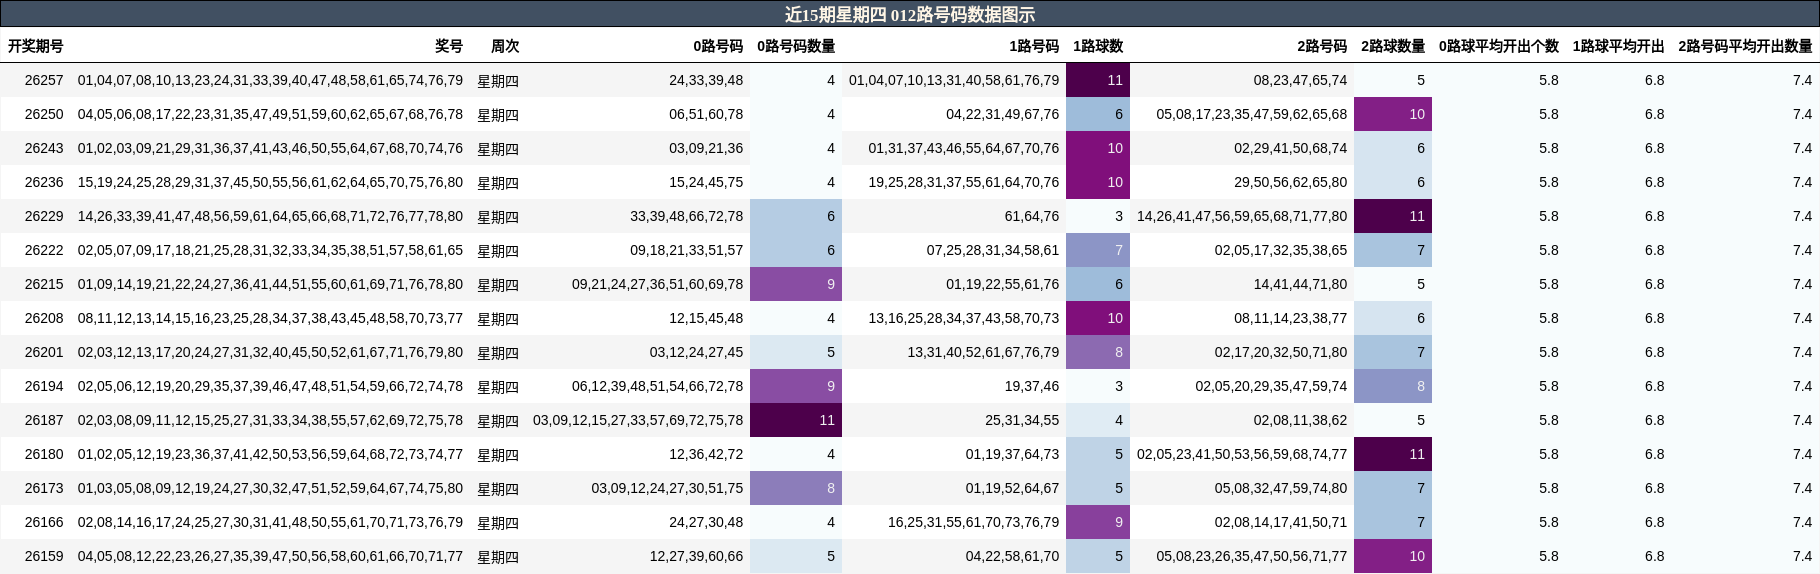
Task: Select 2路号码 cell 29,50,56,62,65,80
Action: click(1291, 182)
